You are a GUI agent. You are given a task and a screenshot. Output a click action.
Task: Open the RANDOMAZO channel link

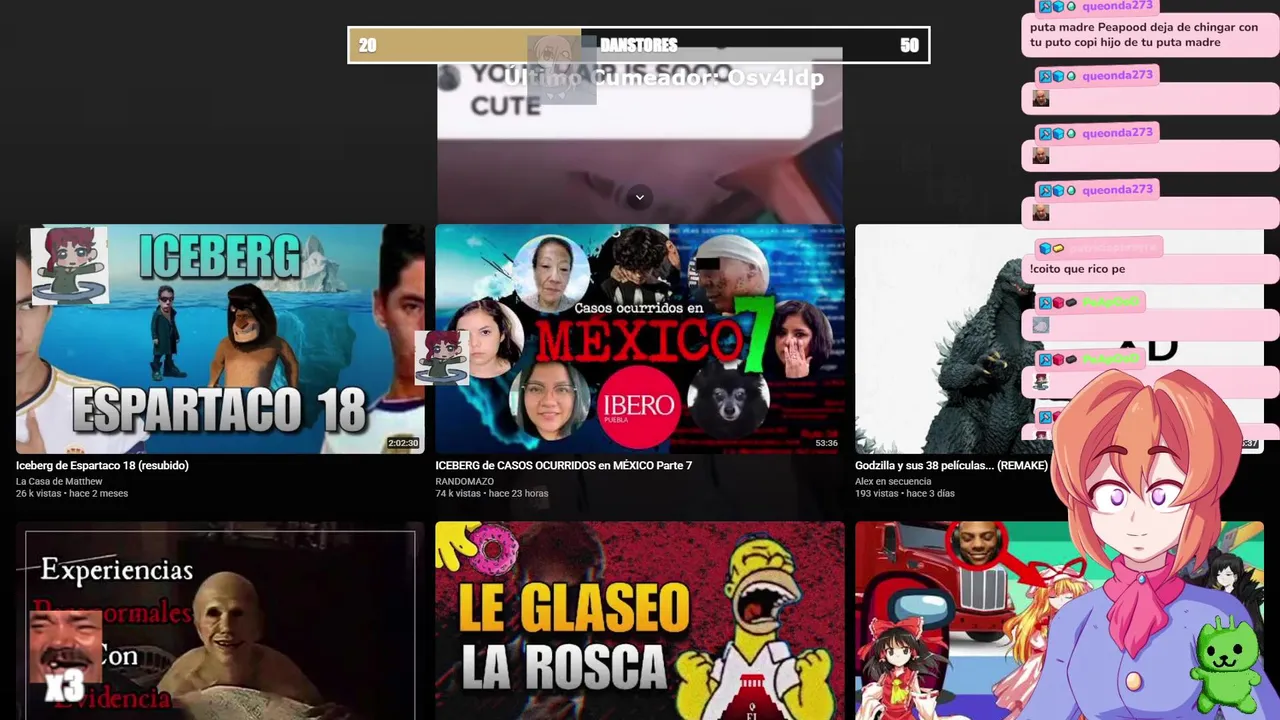(464, 482)
